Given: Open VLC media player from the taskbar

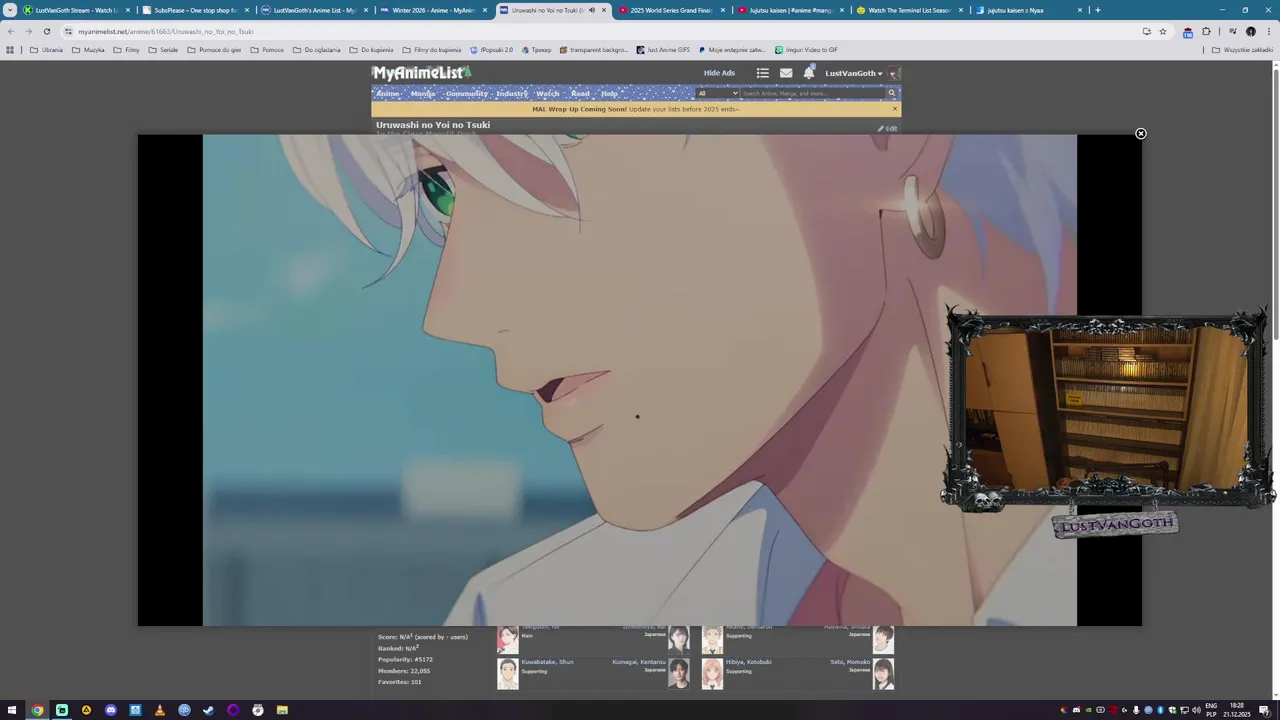Looking at the screenshot, I should (159, 710).
